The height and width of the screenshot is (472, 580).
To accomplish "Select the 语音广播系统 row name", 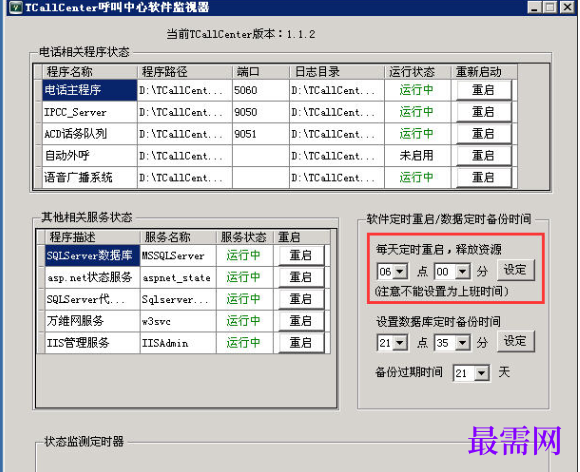I will [x=90, y=178].
